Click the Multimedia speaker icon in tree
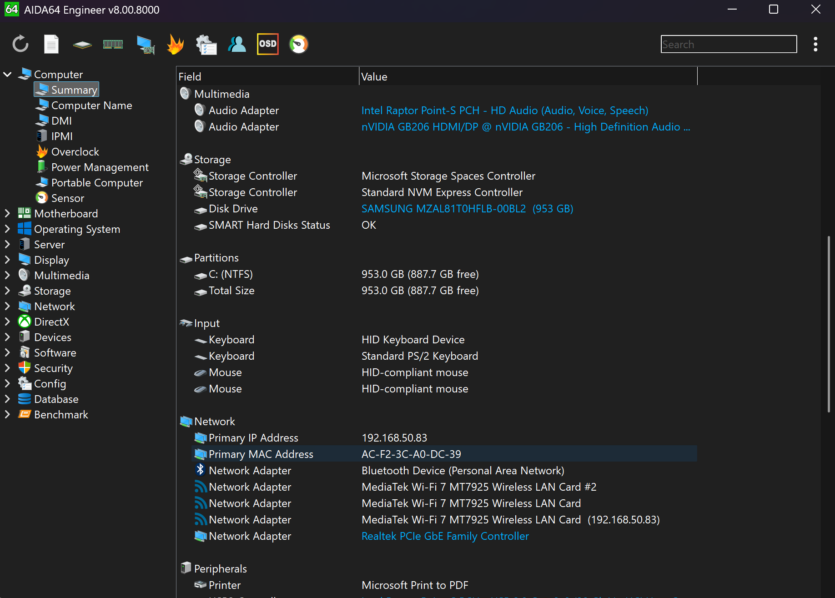 (24, 275)
